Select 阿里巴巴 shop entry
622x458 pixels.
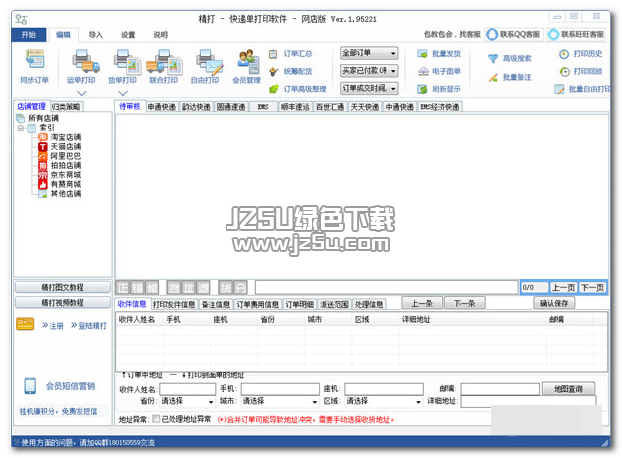point(60,156)
